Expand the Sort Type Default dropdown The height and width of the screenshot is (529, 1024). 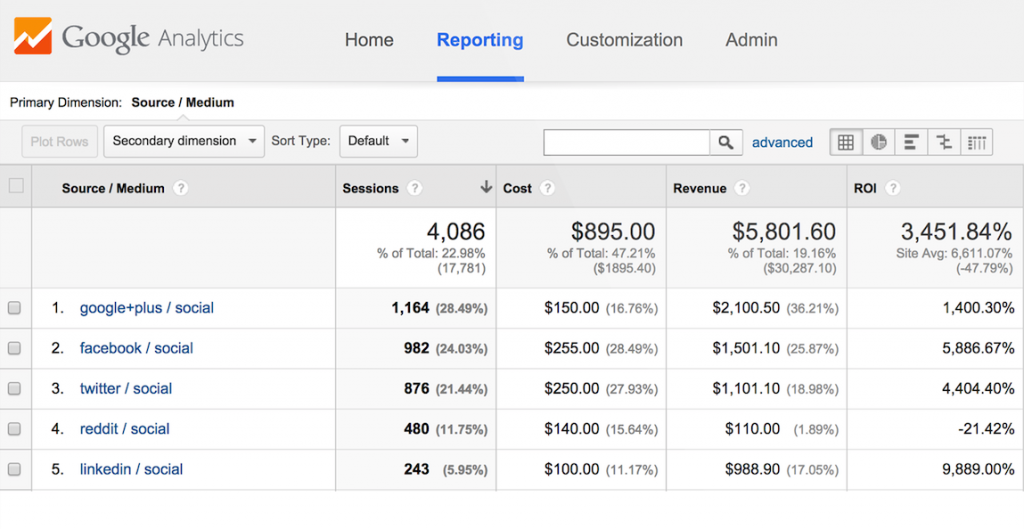378,141
